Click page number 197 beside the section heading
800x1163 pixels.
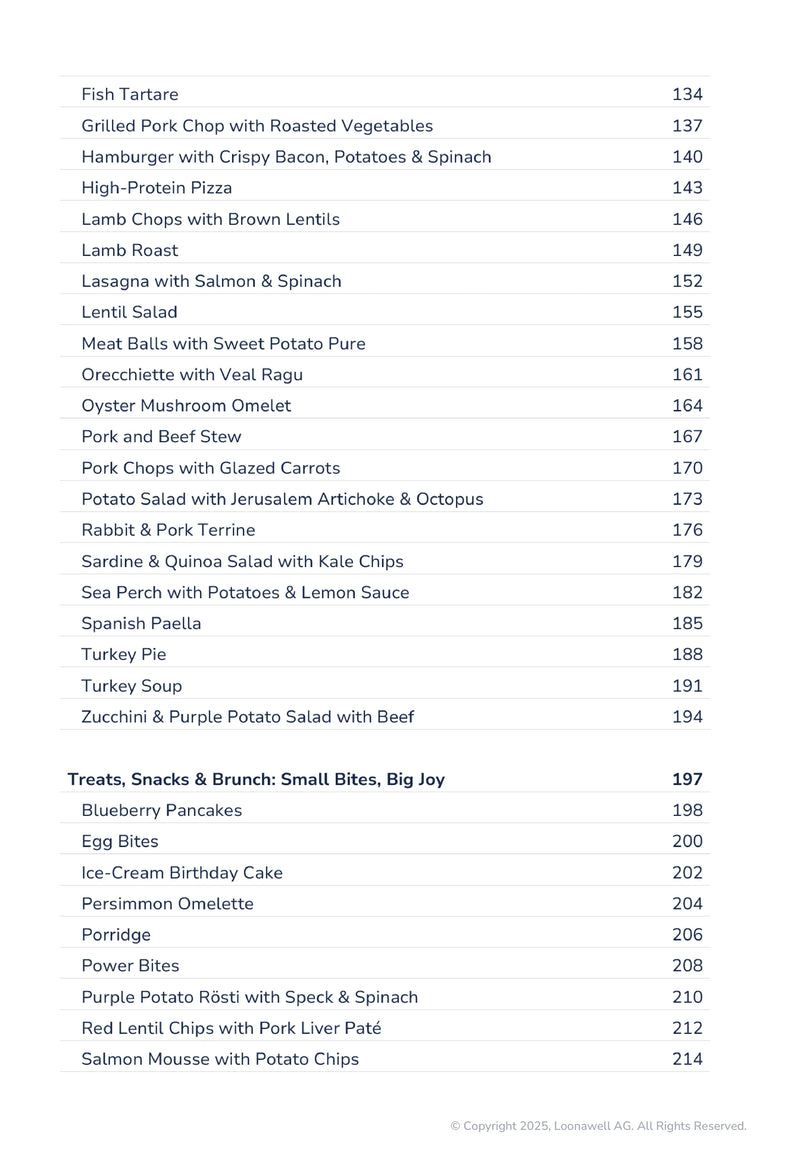tap(687, 780)
